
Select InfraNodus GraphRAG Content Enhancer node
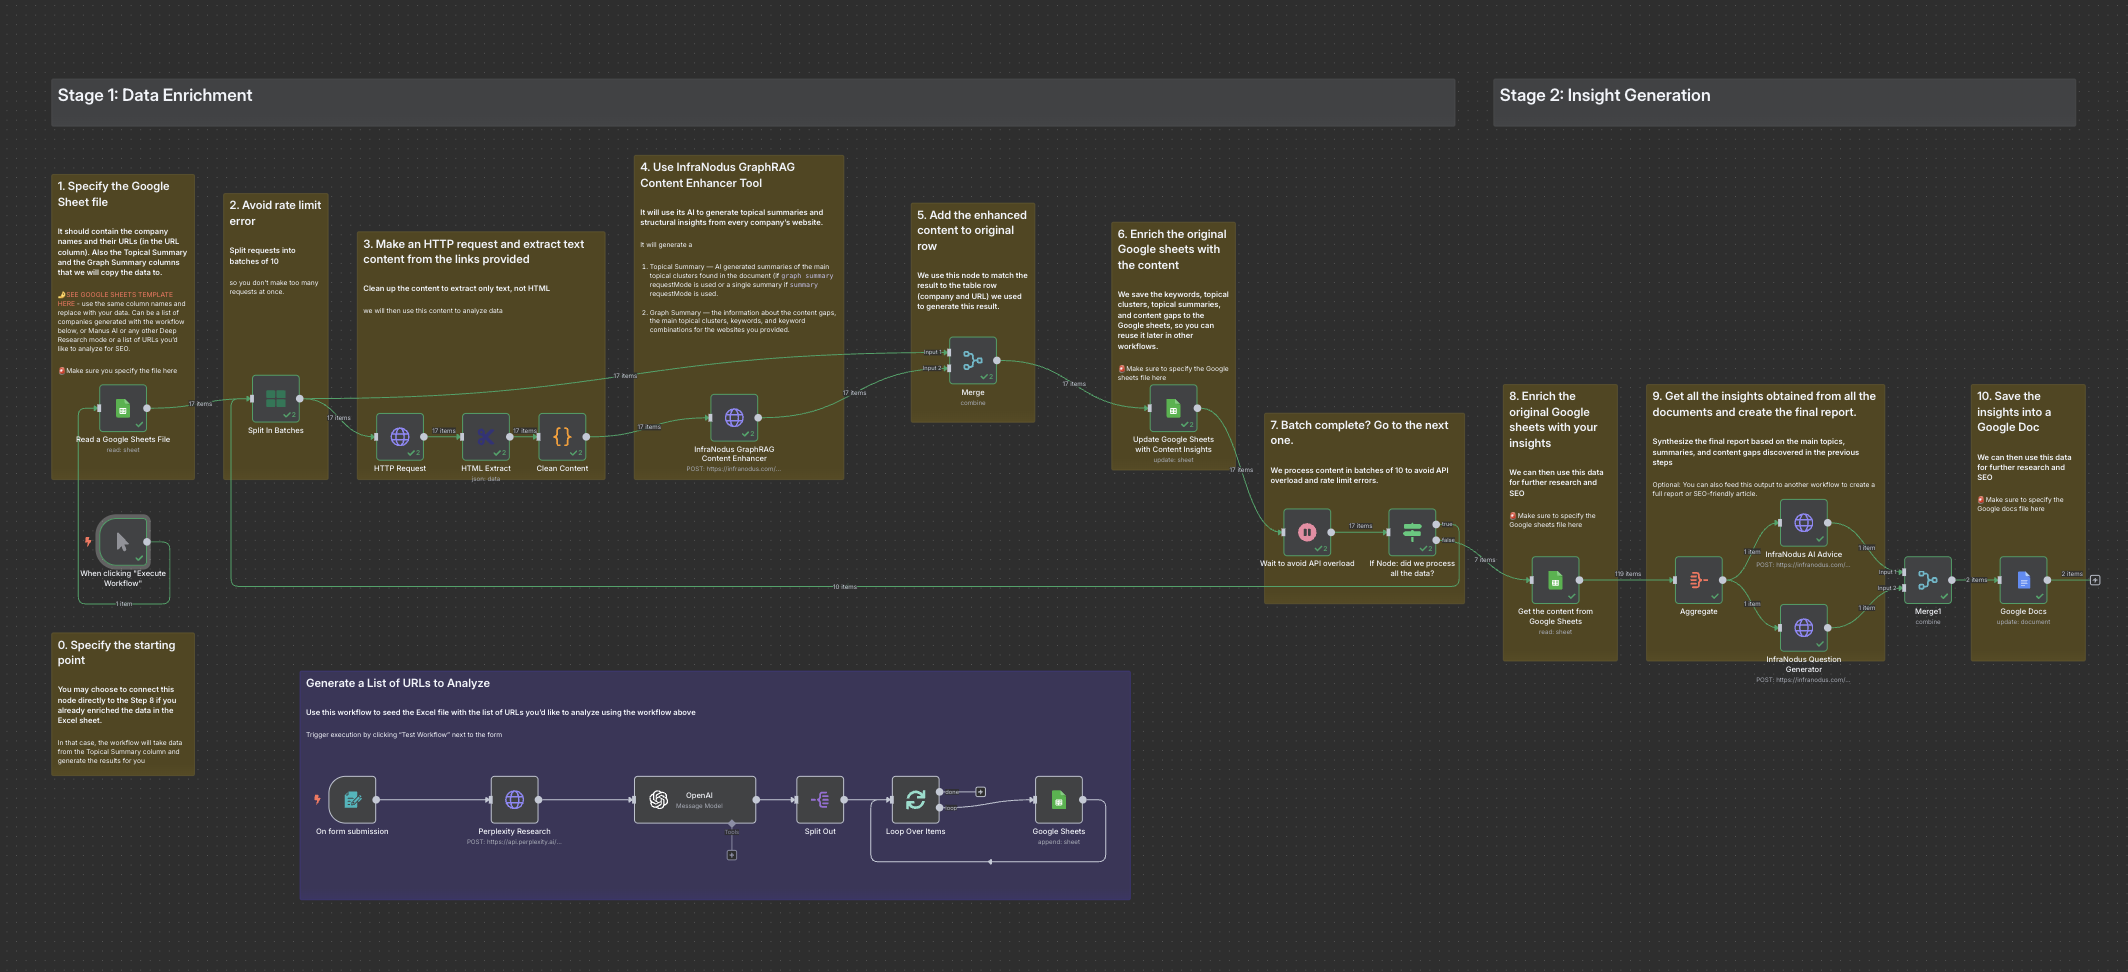734,417
